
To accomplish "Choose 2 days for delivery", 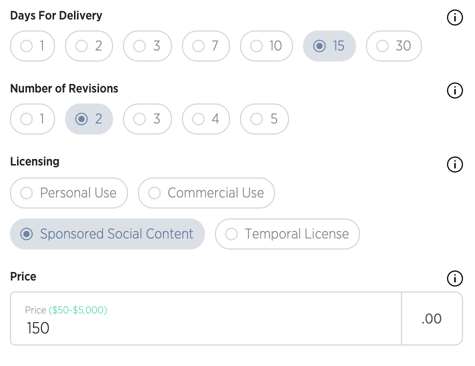I will click(x=89, y=46).
